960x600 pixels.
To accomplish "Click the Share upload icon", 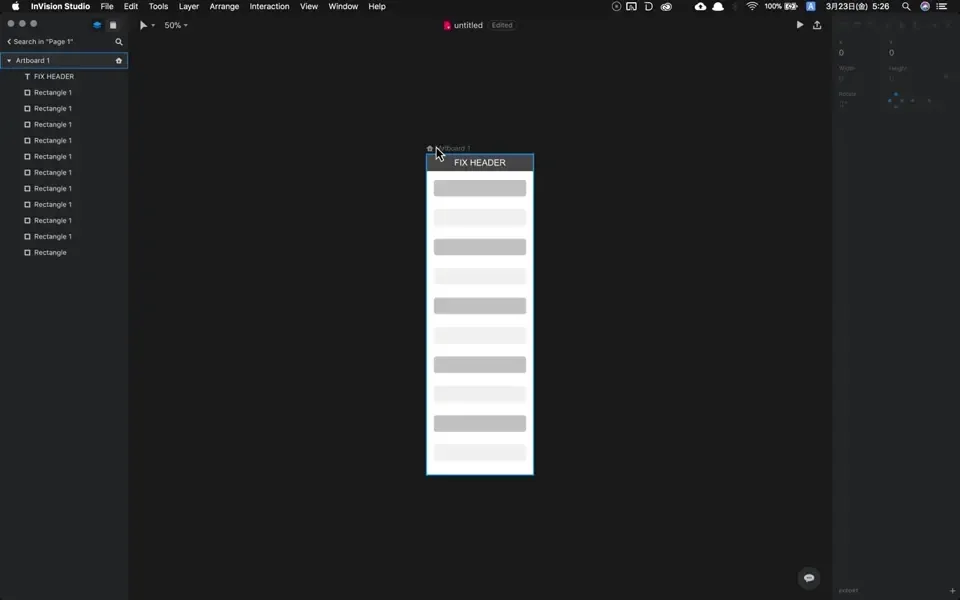I will click(817, 25).
